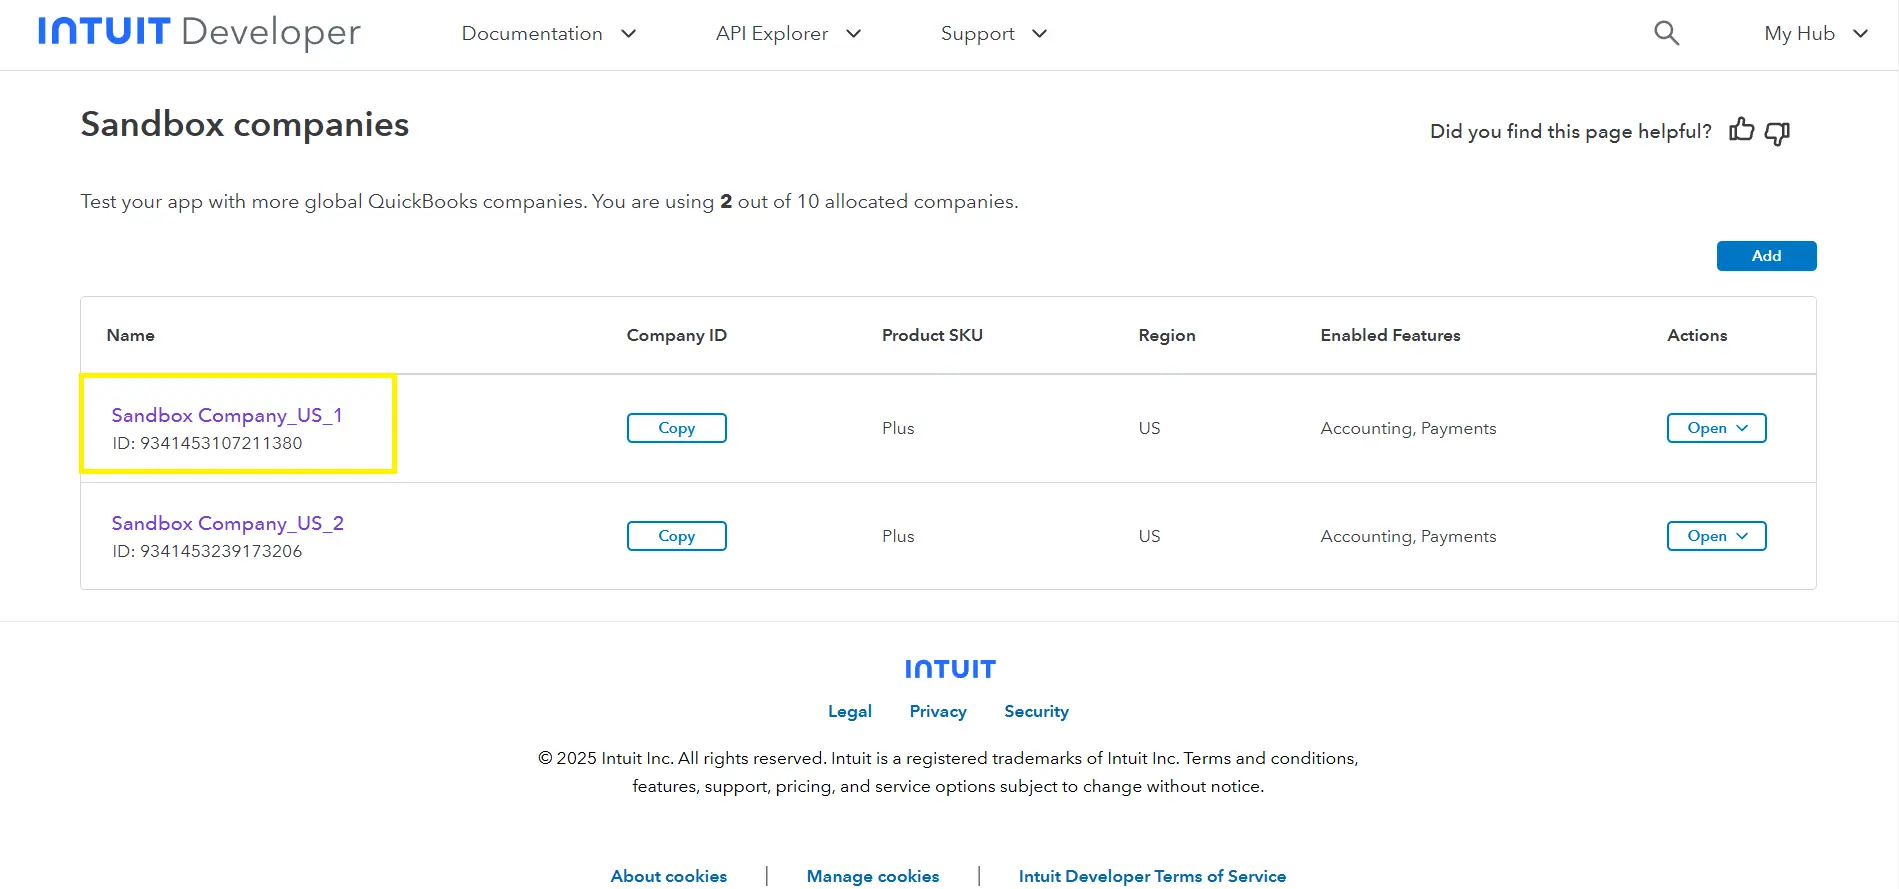Open the Sandbox Company_US_1 link

point(227,415)
